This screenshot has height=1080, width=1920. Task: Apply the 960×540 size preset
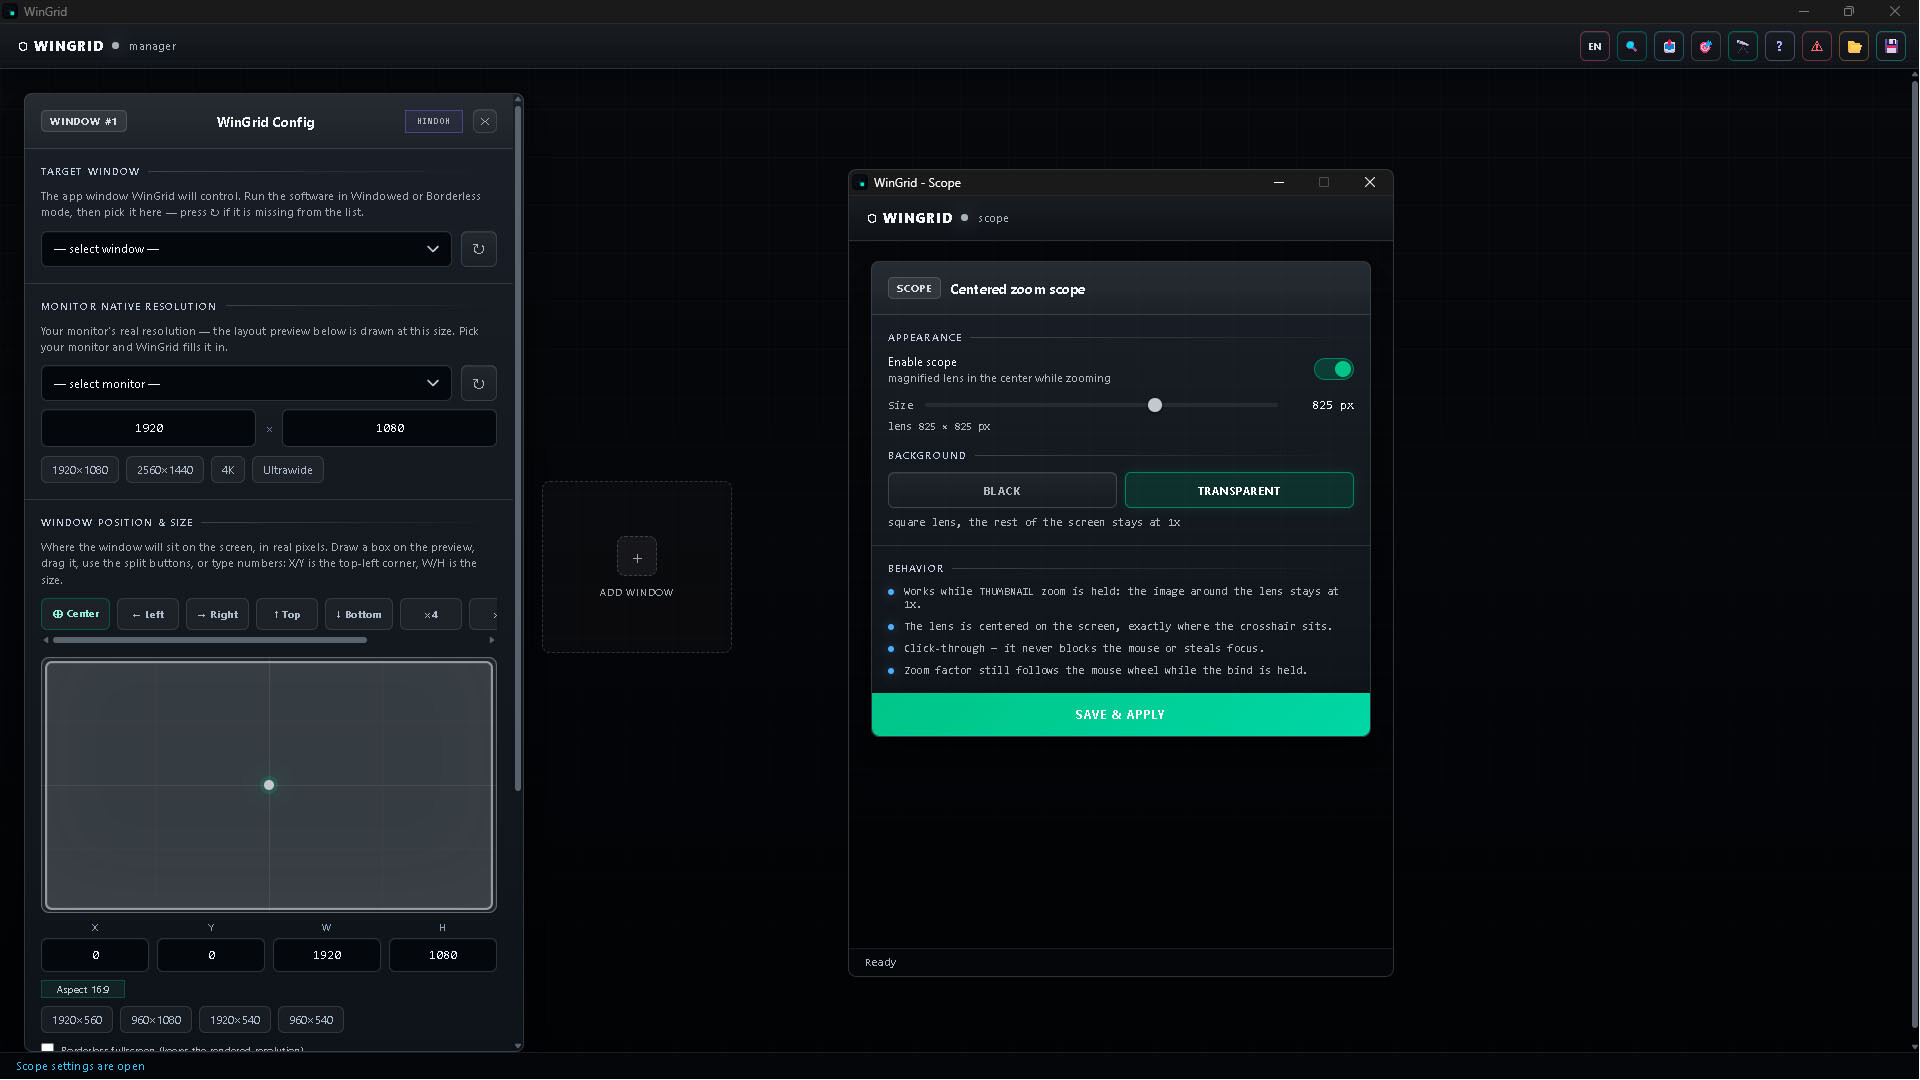point(311,1020)
